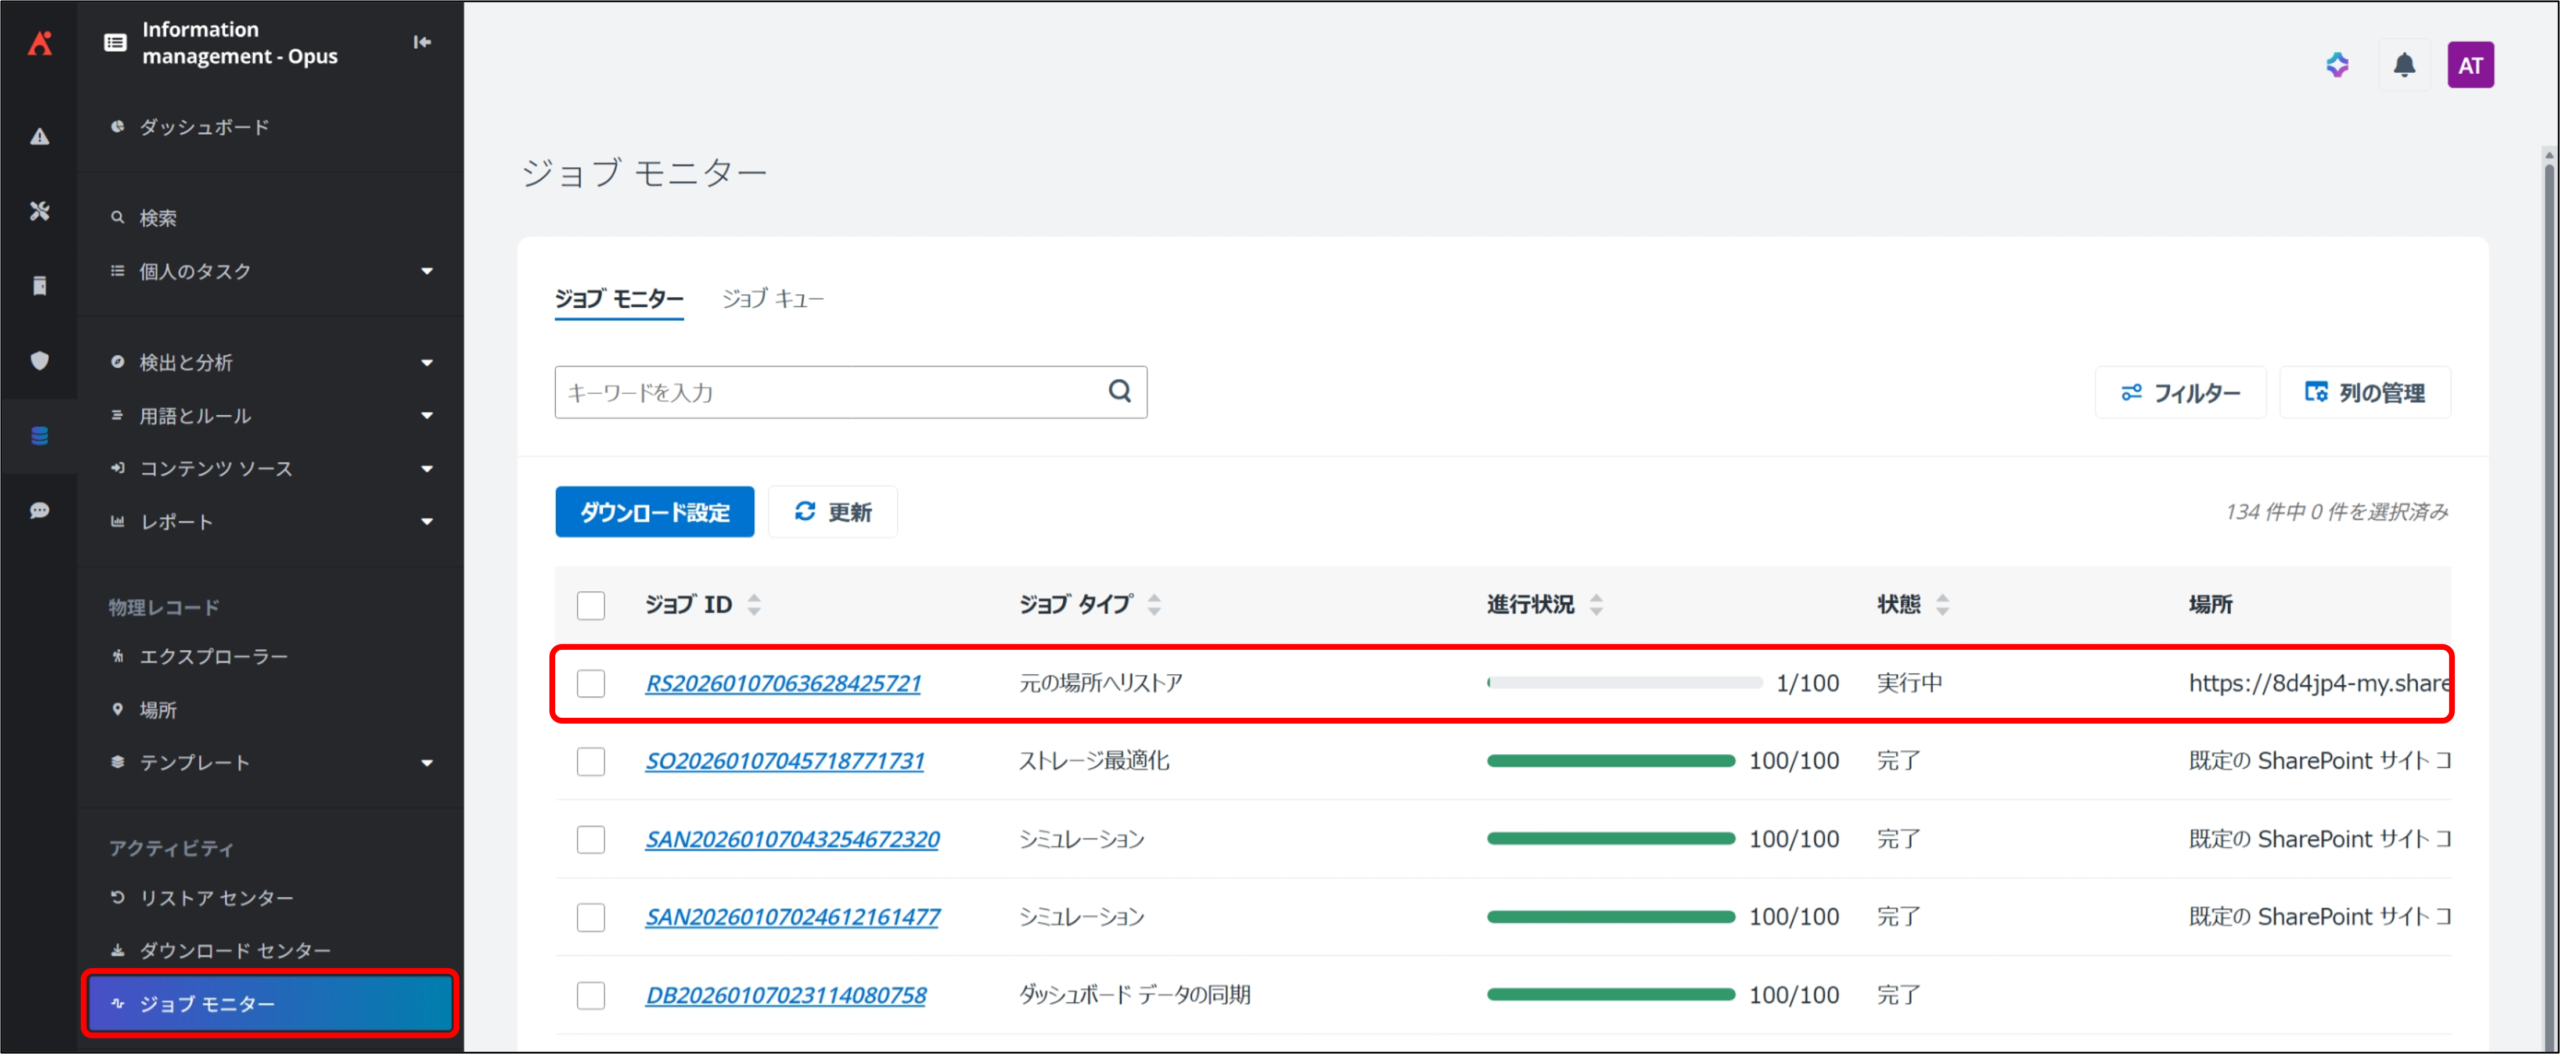Open リストア センター in the sidebar

(217, 898)
